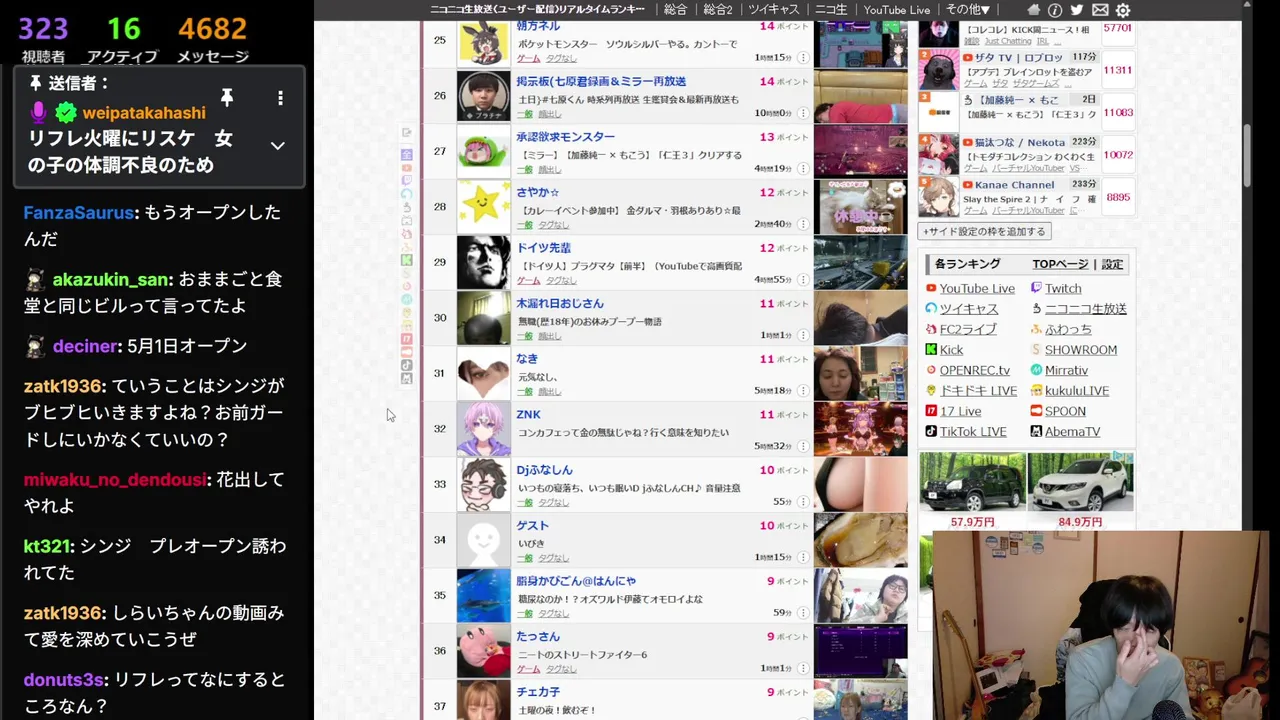Open the Twitter bird icon
The image size is (1280, 720).
click(x=1078, y=10)
